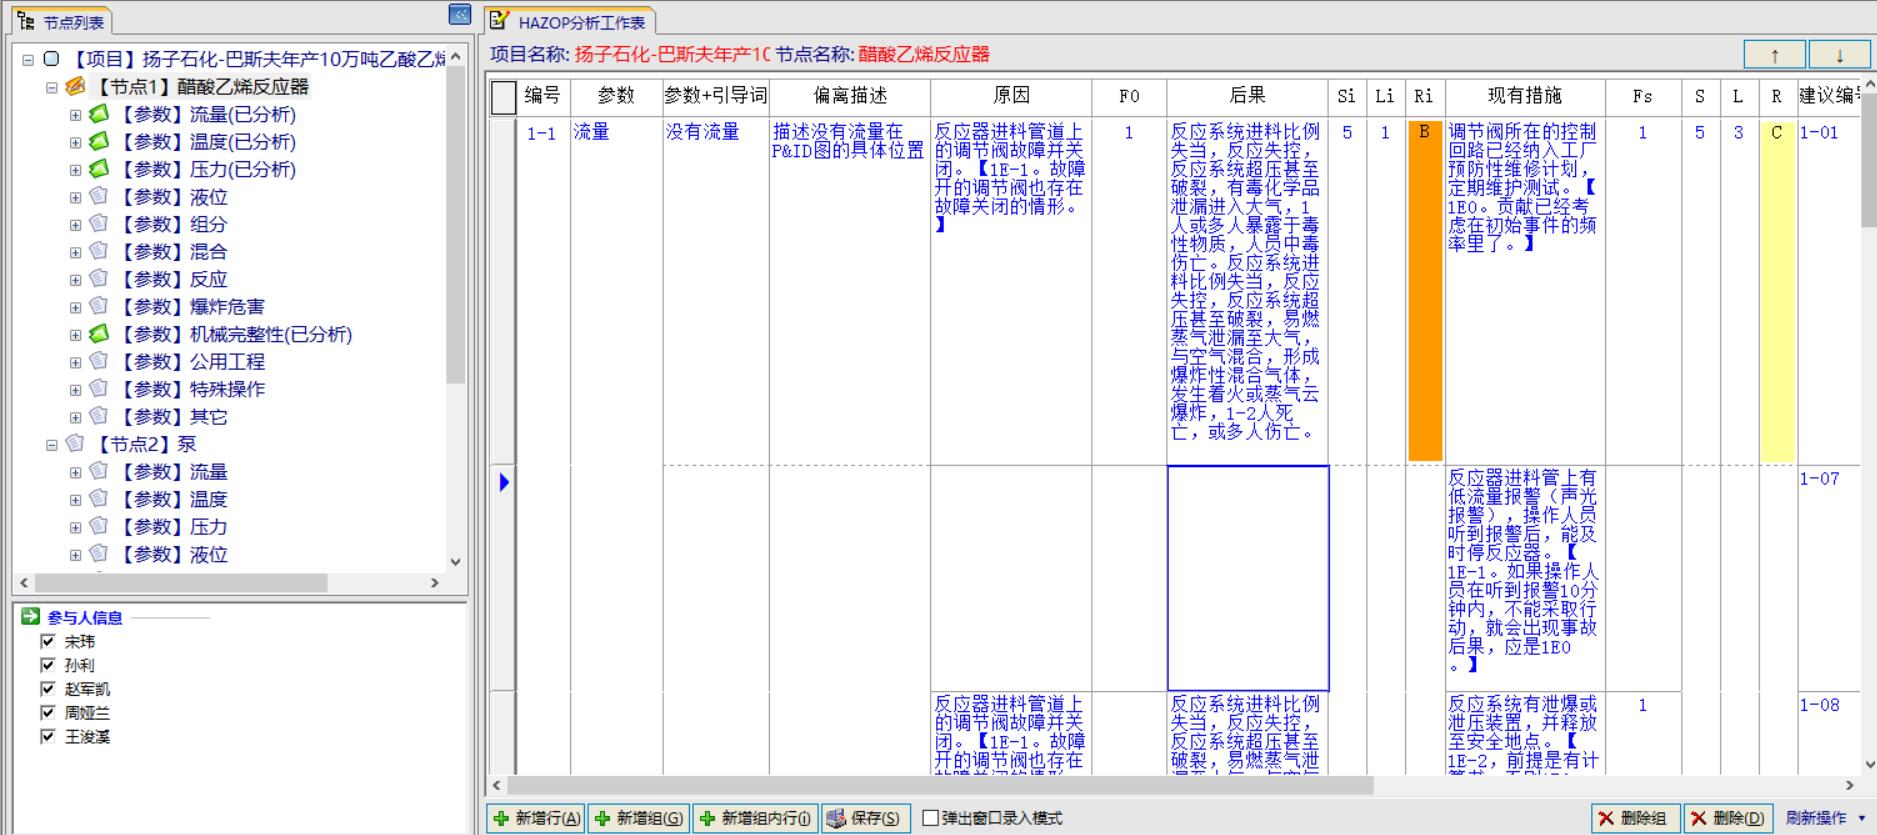Expand 参数 压力(已分析)
Screen dimensions: 1877x835
75,170
